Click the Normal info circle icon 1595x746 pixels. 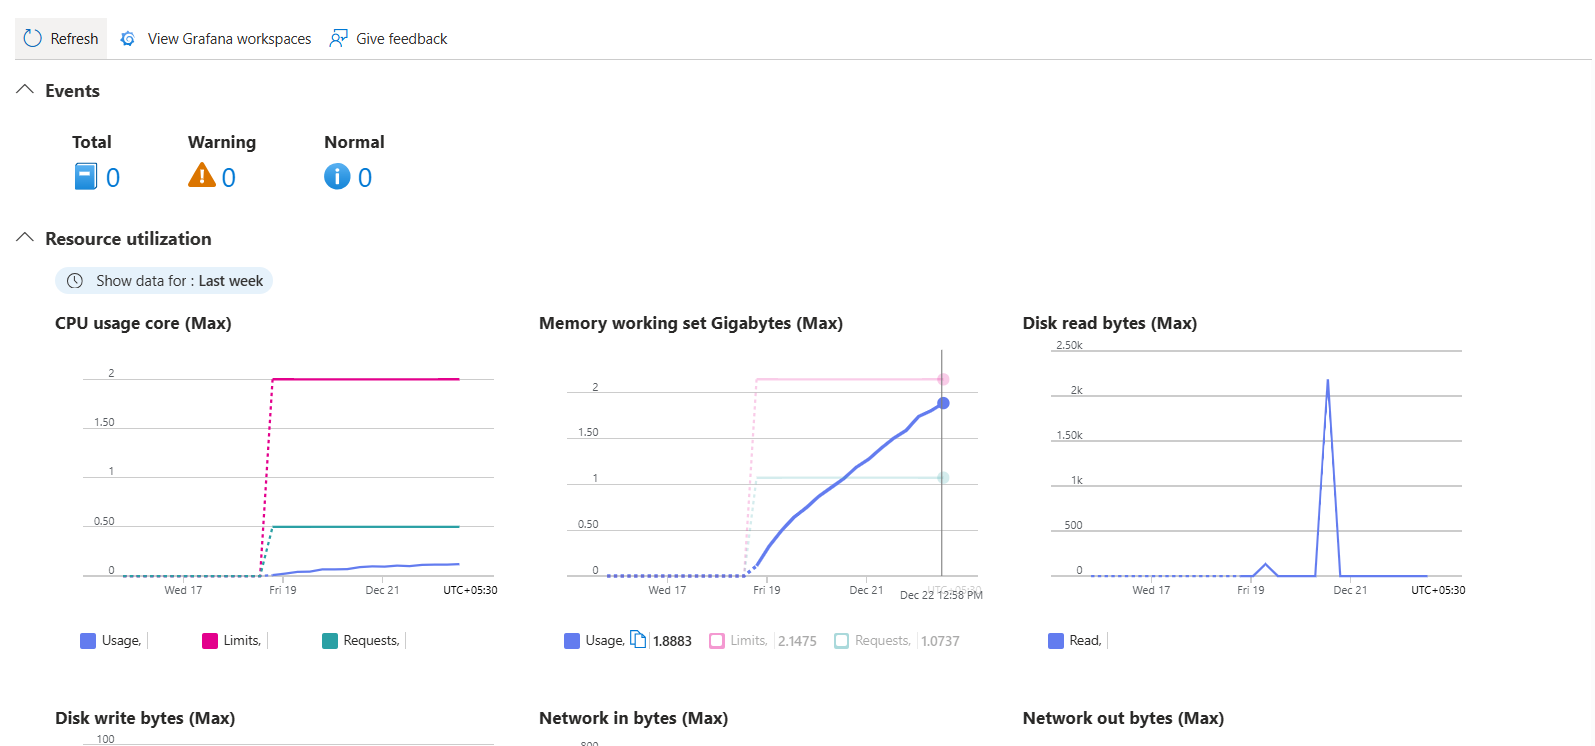338,177
